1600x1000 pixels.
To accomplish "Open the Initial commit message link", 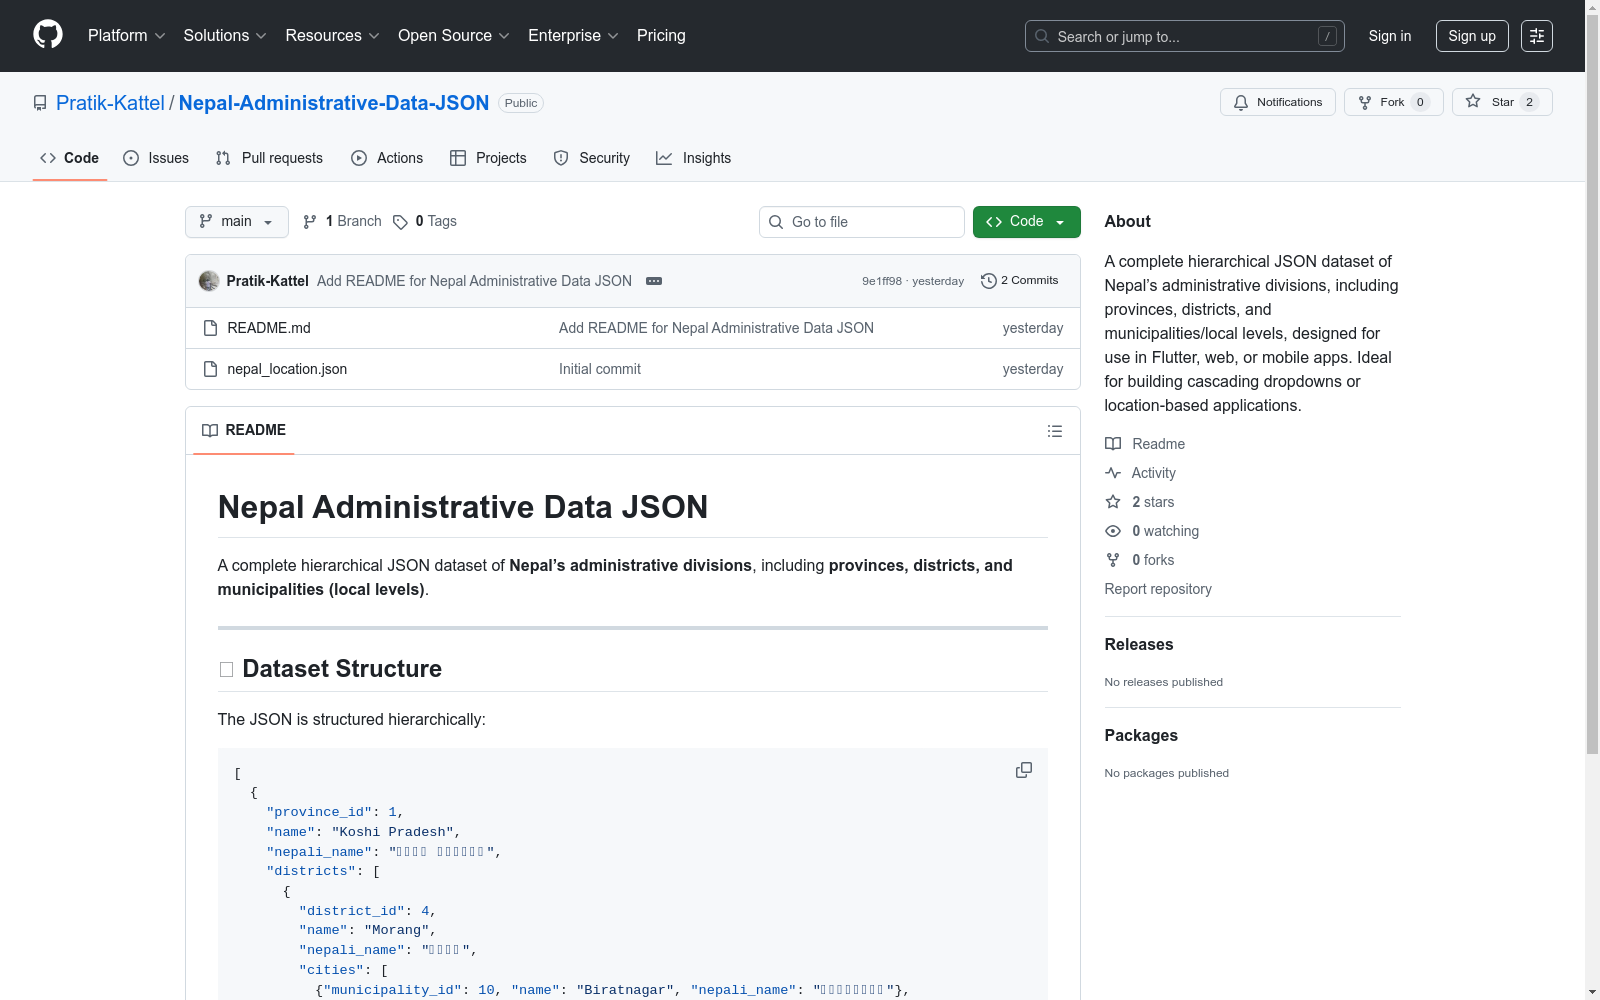I will pos(600,369).
